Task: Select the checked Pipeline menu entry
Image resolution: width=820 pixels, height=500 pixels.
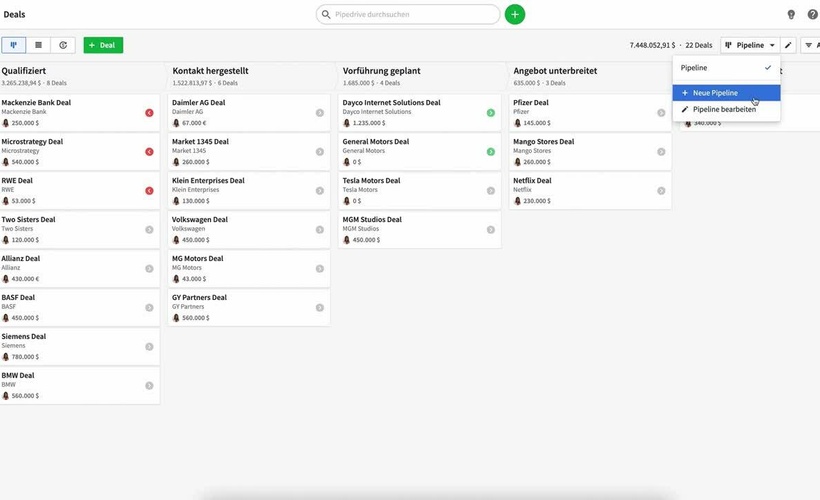Action: [x=726, y=68]
